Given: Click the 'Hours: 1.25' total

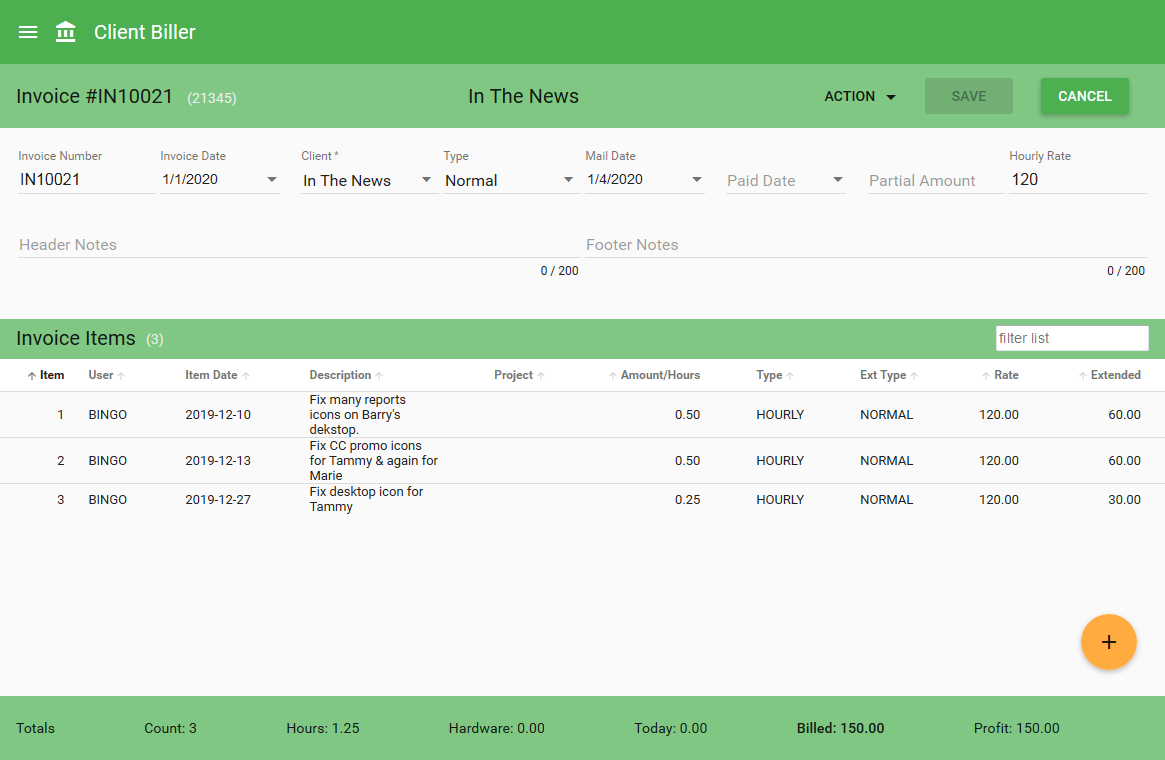Looking at the screenshot, I should (322, 728).
